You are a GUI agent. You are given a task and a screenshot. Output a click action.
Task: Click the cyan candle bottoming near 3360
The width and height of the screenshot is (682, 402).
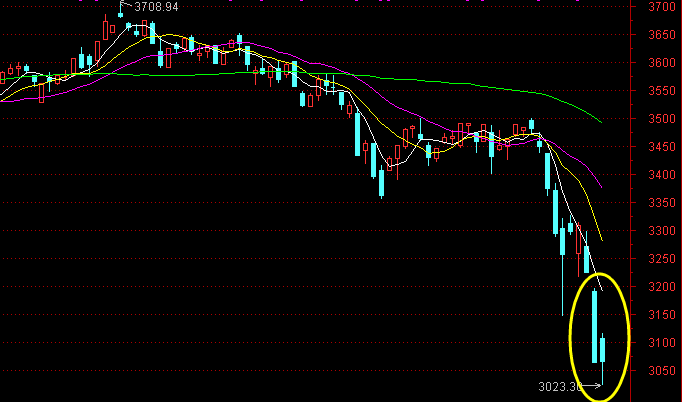pos(381,183)
